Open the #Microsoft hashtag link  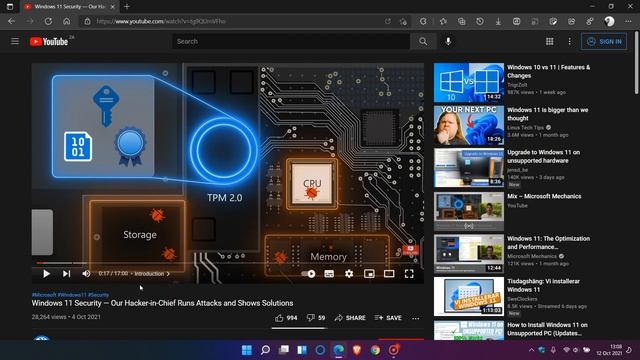[x=44, y=294]
